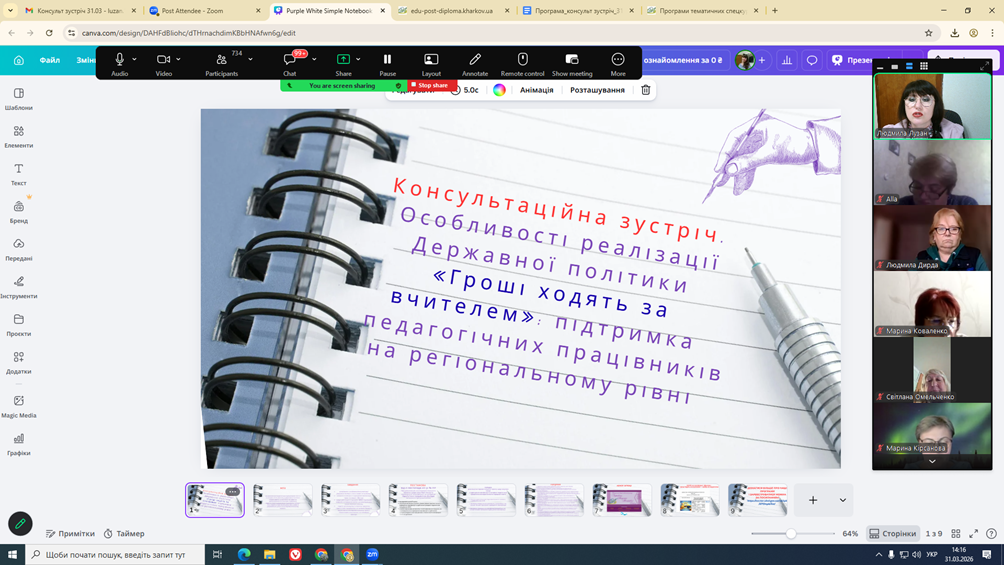The width and height of the screenshot is (1004, 565).
Task: Open Magic Media from the sidebar
Action: coord(18,405)
